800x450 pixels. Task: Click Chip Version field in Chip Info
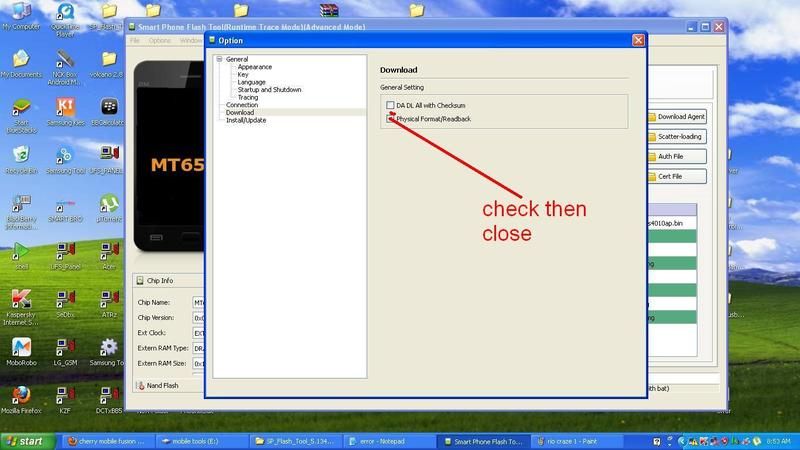[198, 318]
